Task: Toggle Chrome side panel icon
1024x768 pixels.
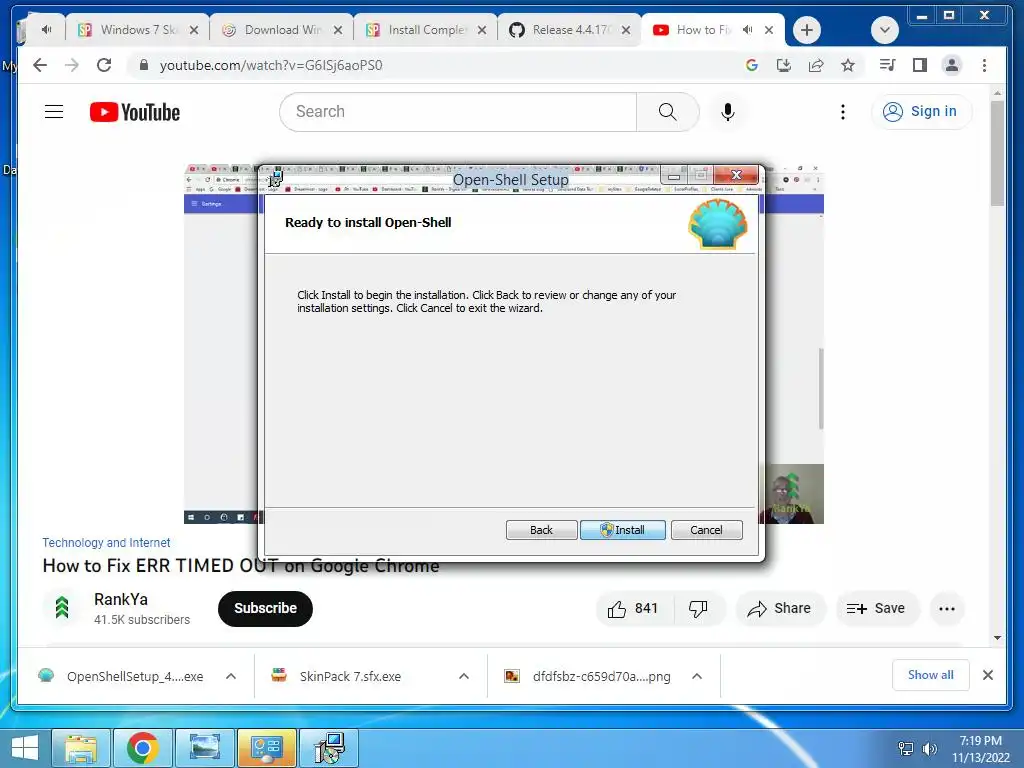Action: coord(920,65)
